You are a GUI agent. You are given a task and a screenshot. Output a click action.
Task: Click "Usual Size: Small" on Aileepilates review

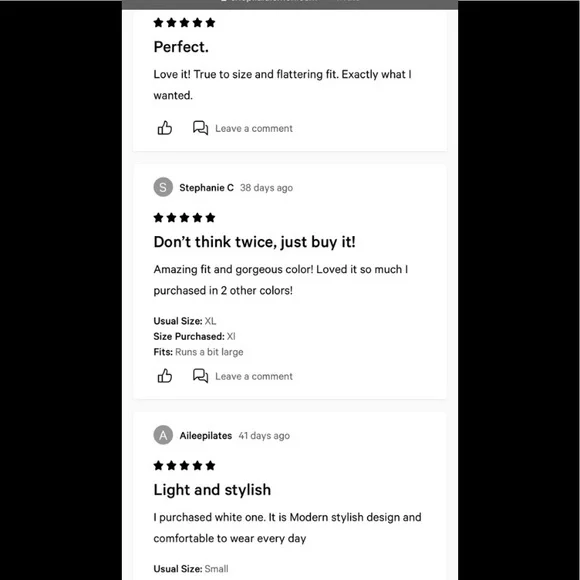(x=191, y=569)
